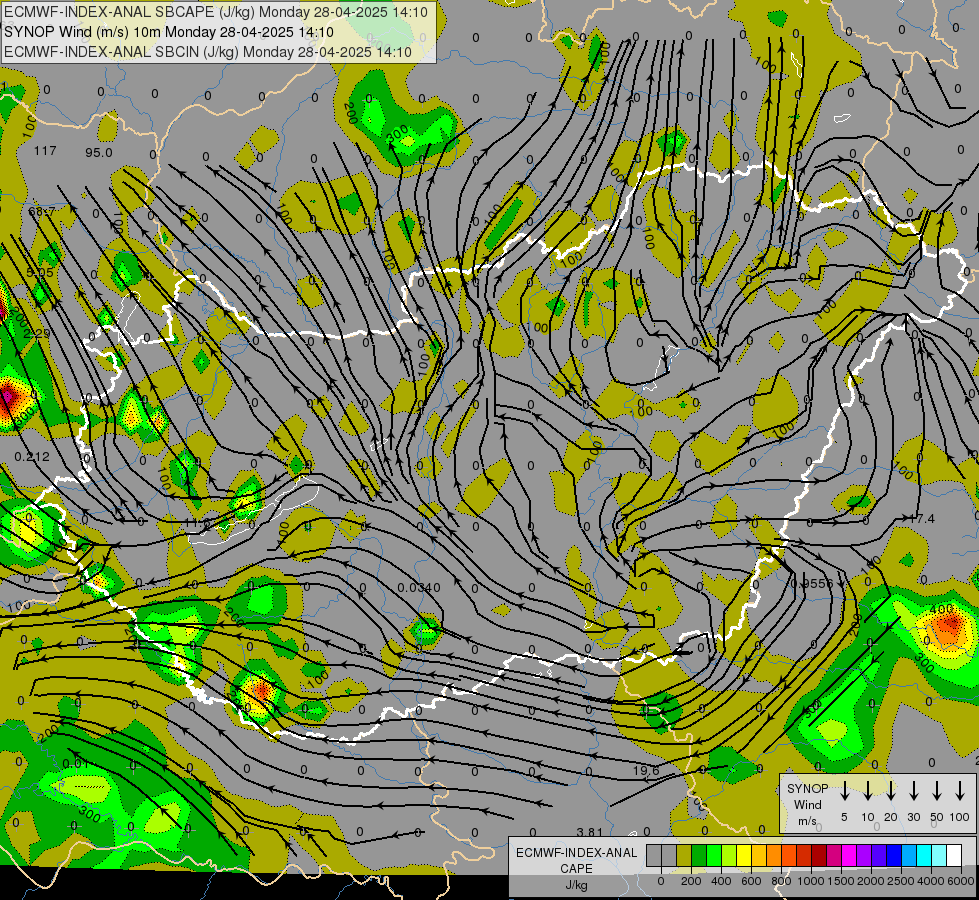Click 'ECMWF-INDEX-ANAL CAPE J/kg' legend label

576,868
